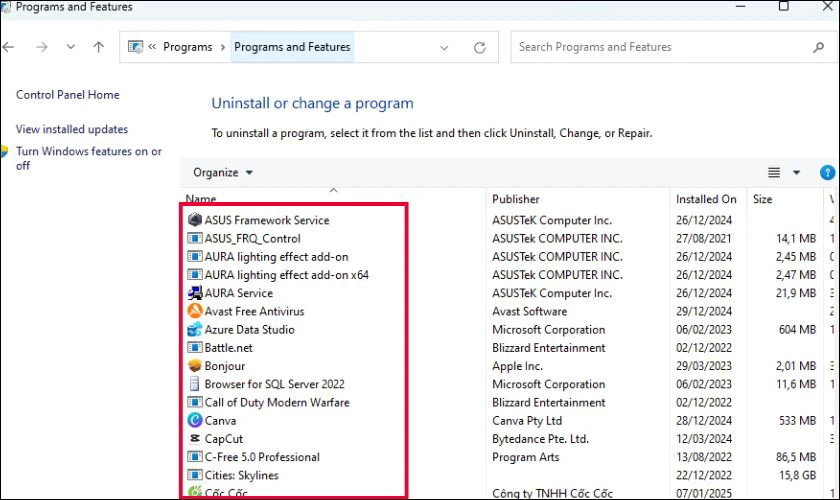Click the C-Free 5.0 Professional icon
Screen dimensions: 840x500
pyautogui.click(x=194, y=457)
